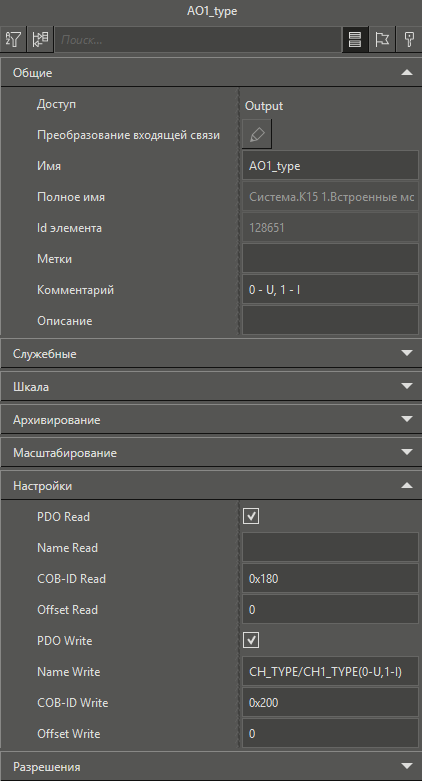Edit the Имя field AO1_type
Image resolution: width=422 pixels, height=781 pixels.
[330, 166]
